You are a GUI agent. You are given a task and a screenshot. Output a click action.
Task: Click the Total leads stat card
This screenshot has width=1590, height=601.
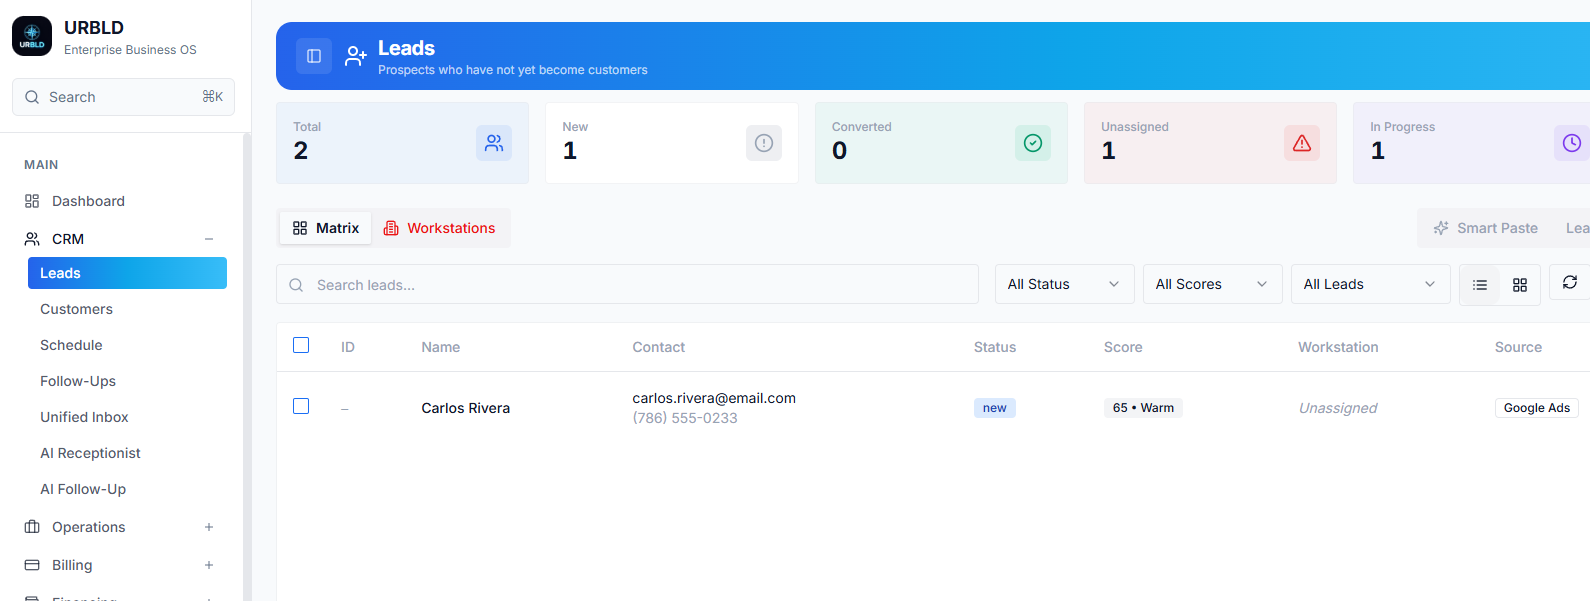click(402, 143)
